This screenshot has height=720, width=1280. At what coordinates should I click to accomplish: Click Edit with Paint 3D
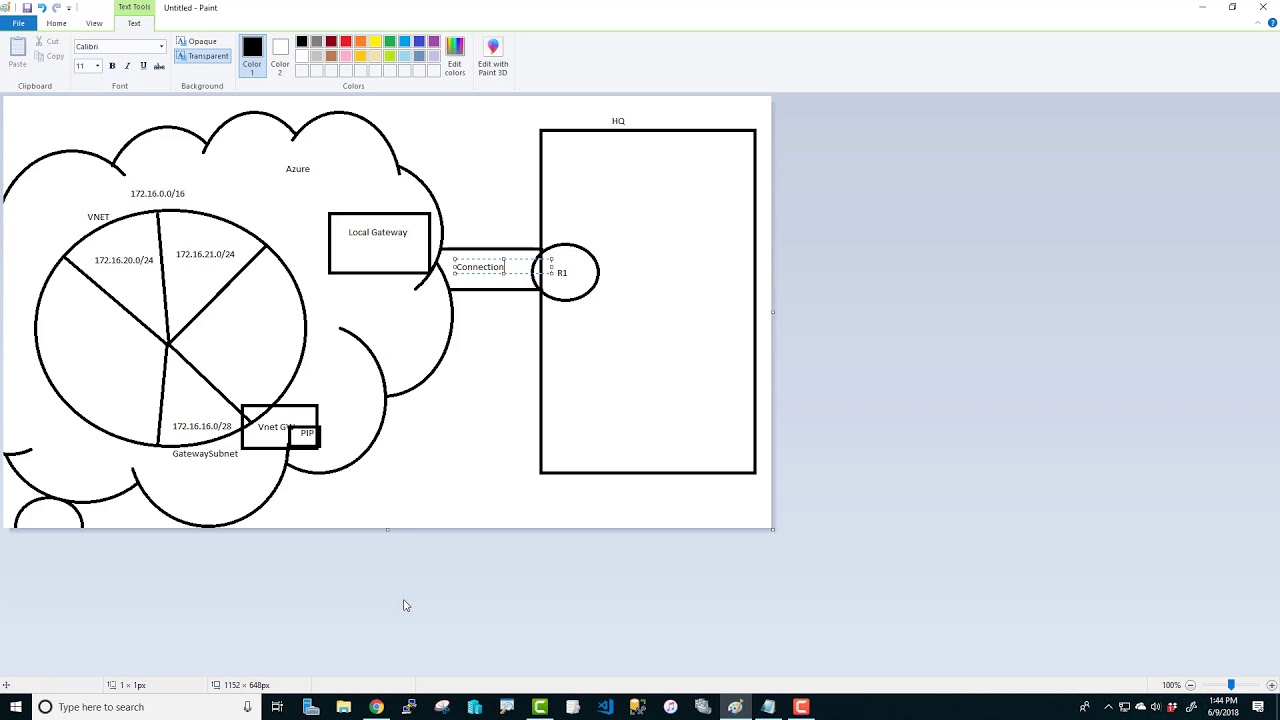[x=493, y=56]
